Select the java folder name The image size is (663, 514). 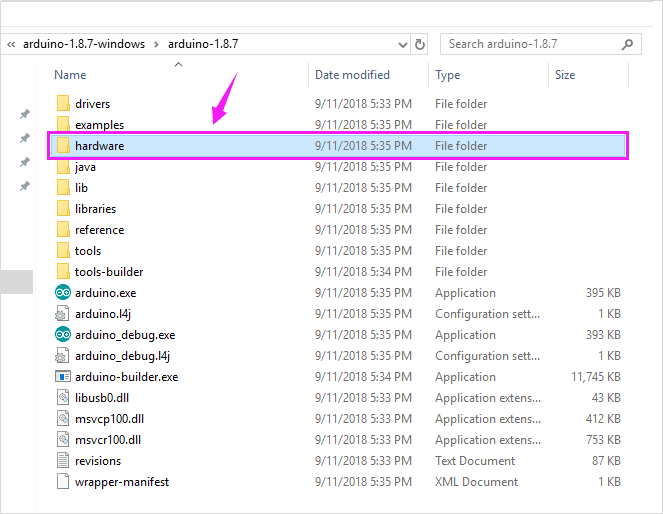(x=85, y=167)
